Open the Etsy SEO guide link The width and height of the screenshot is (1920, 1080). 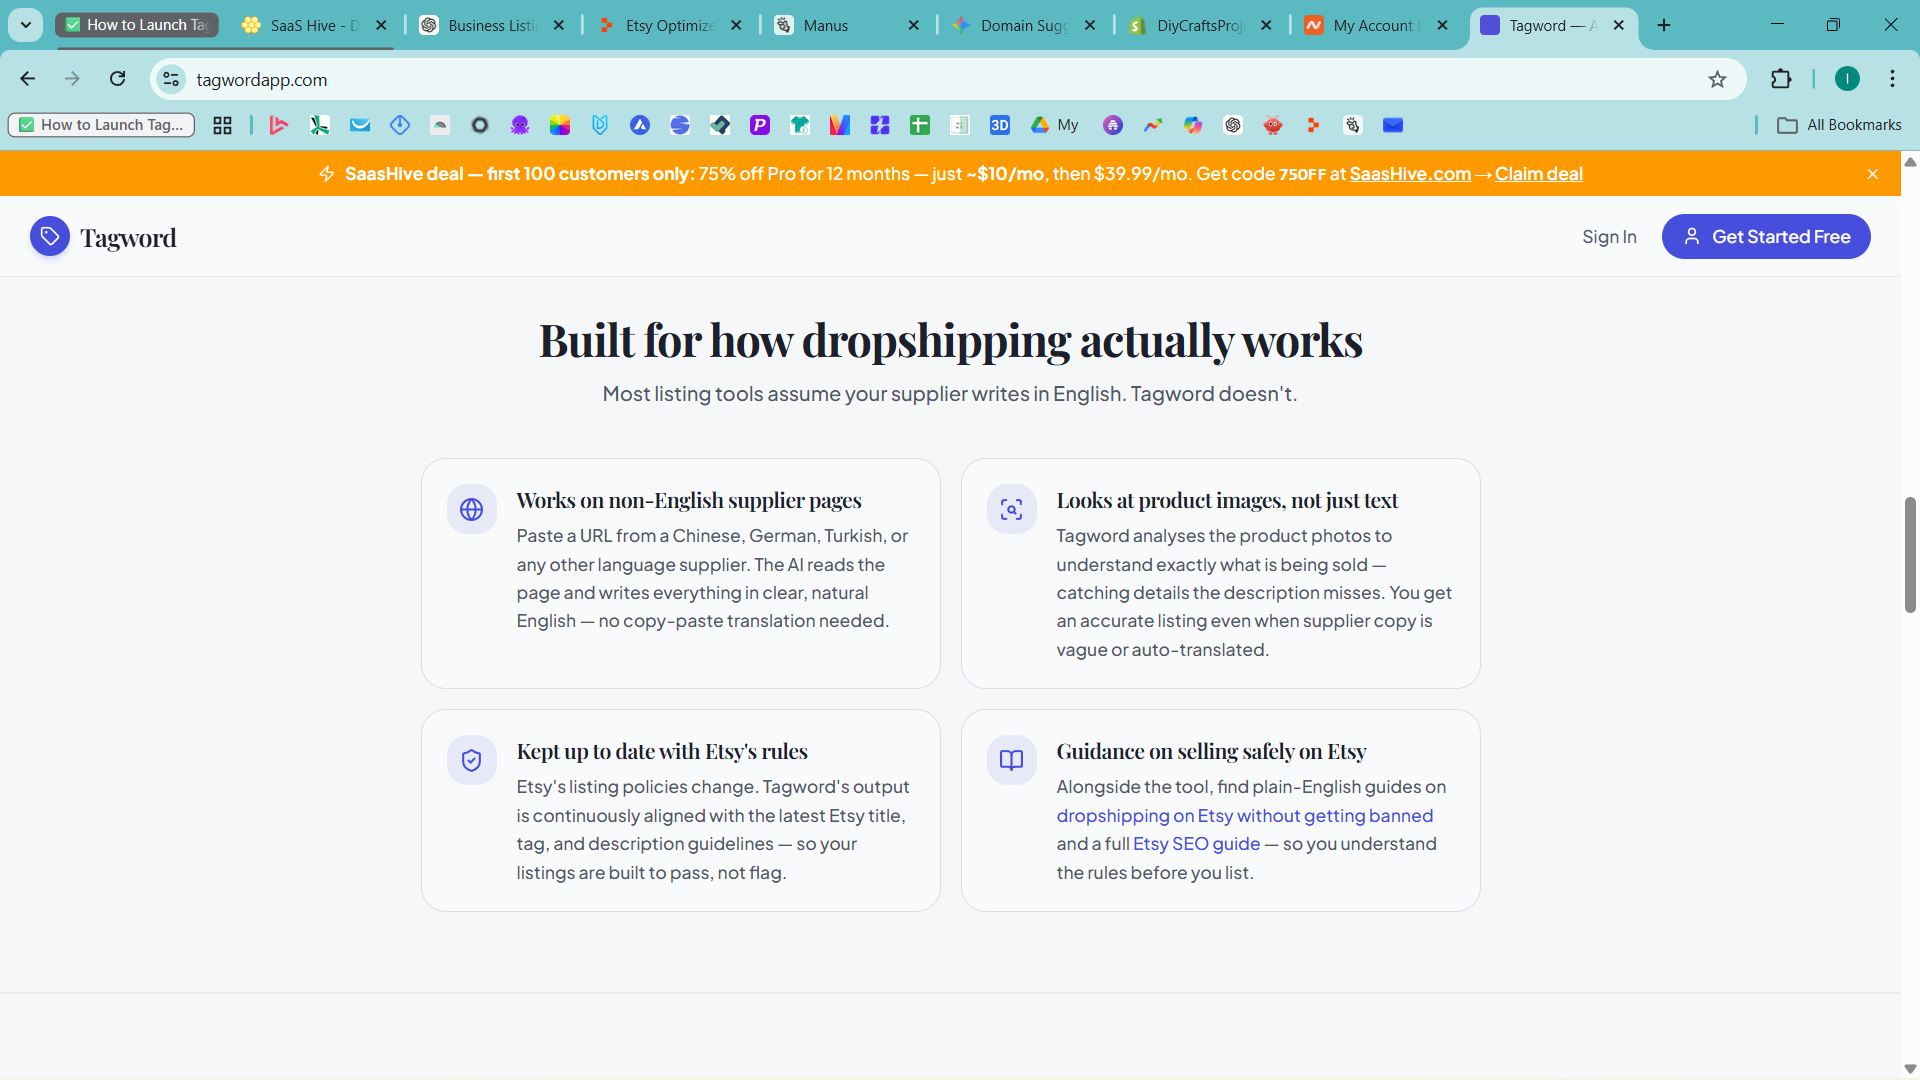(1196, 844)
